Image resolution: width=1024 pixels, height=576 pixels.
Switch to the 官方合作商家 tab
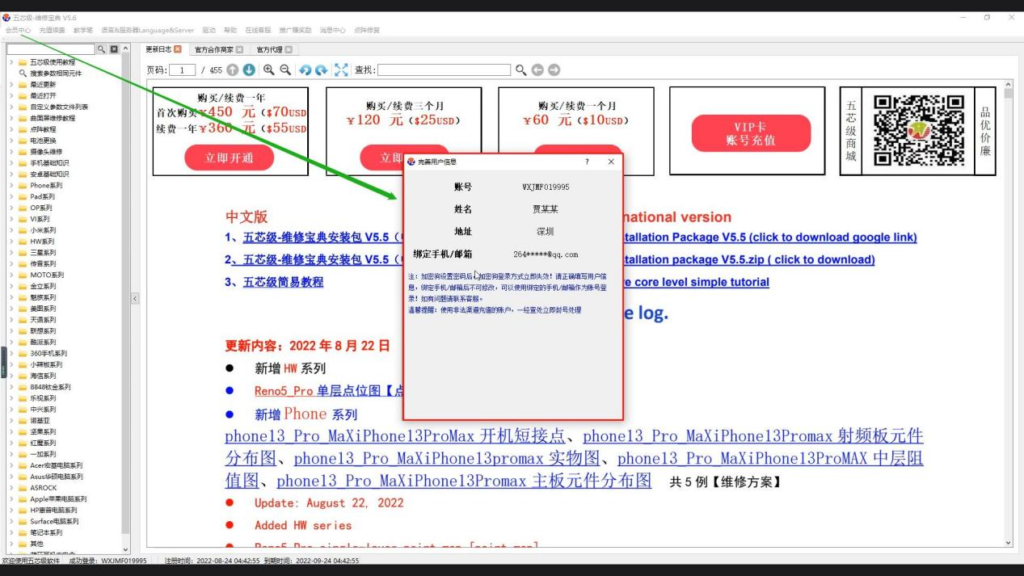click(214, 50)
